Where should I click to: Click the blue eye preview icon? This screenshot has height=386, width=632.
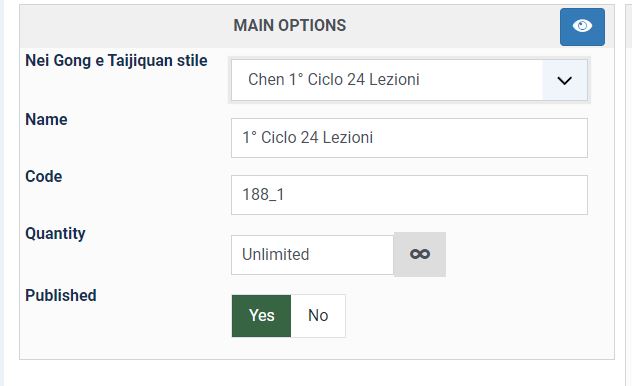tap(582, 27)
